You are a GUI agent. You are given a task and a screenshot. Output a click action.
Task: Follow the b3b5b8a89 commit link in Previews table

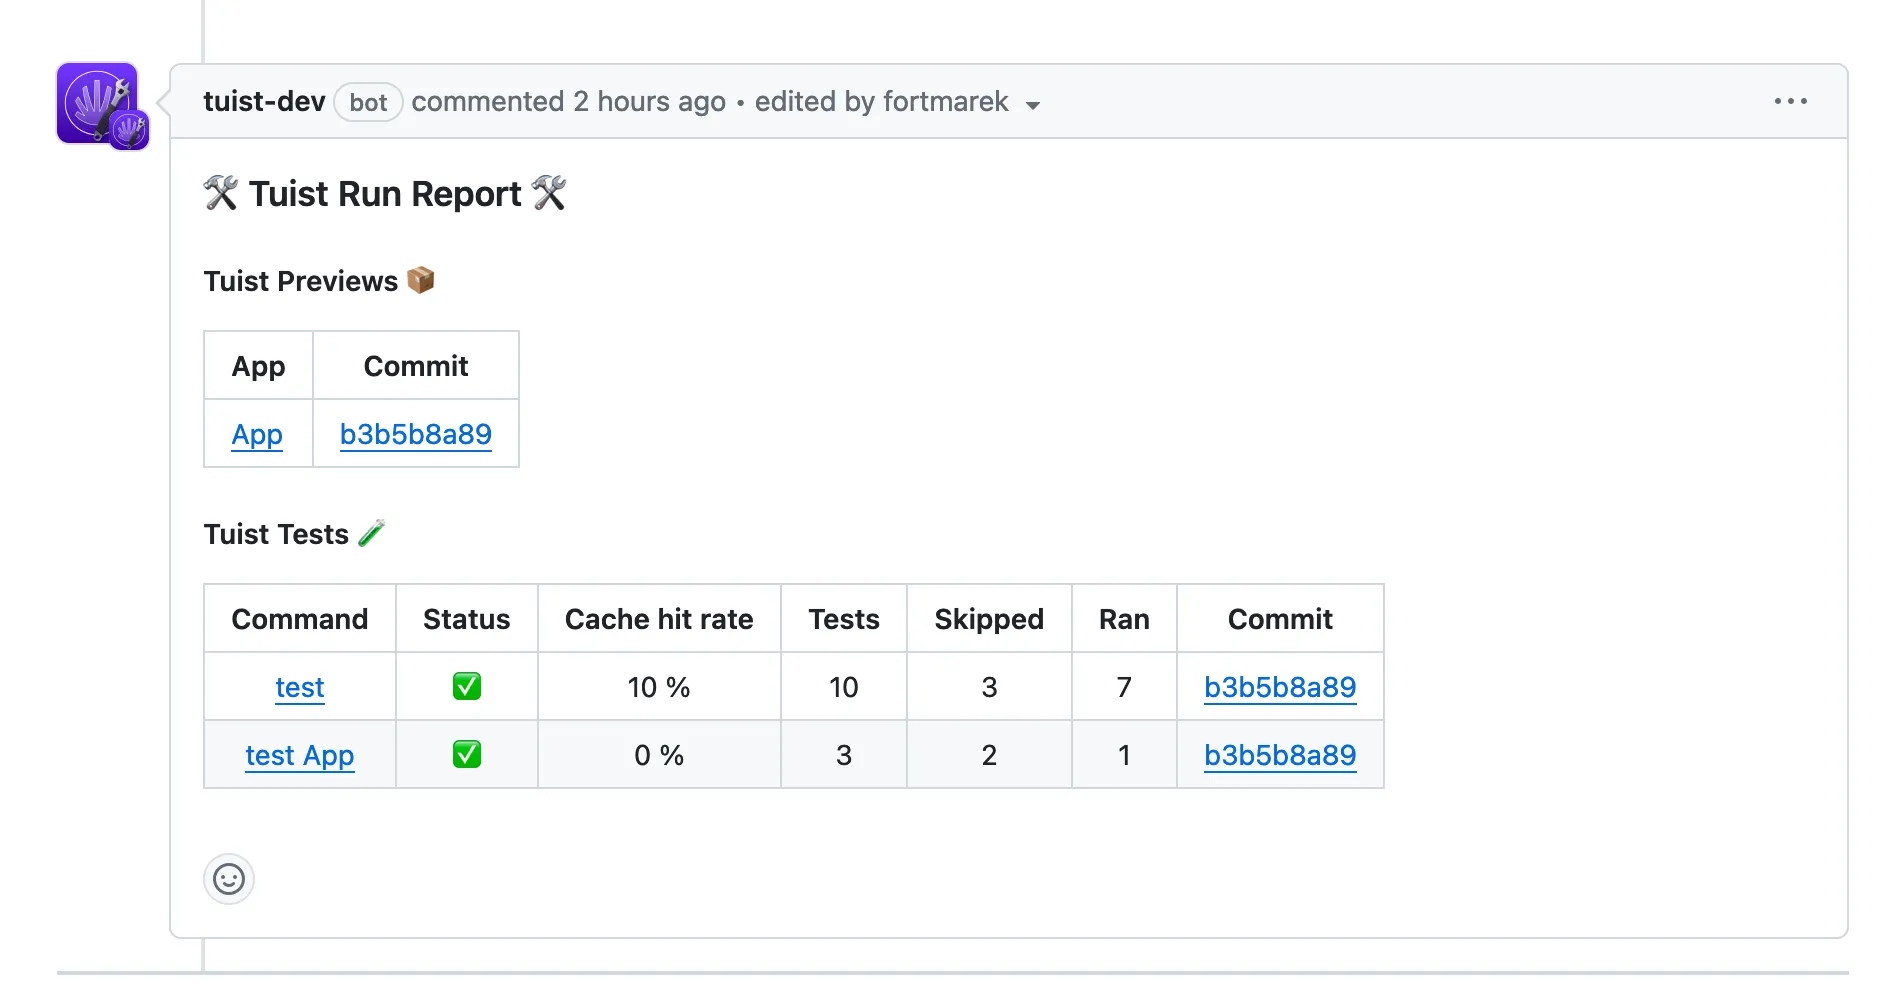point(416,434)
